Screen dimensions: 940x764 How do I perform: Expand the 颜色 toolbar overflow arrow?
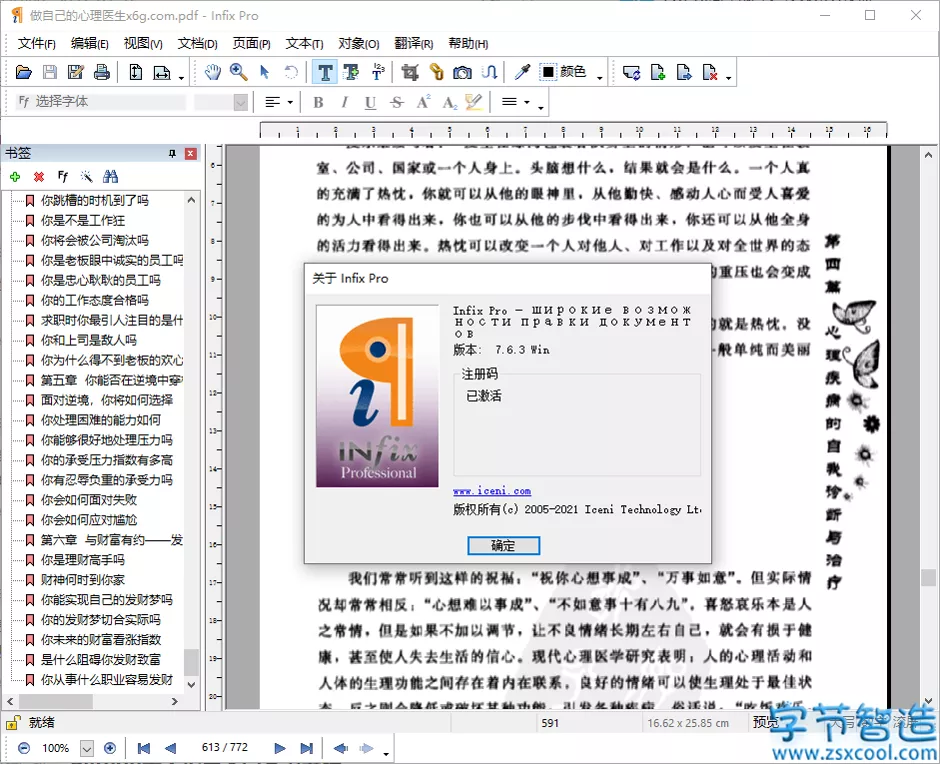pos(599,77)
